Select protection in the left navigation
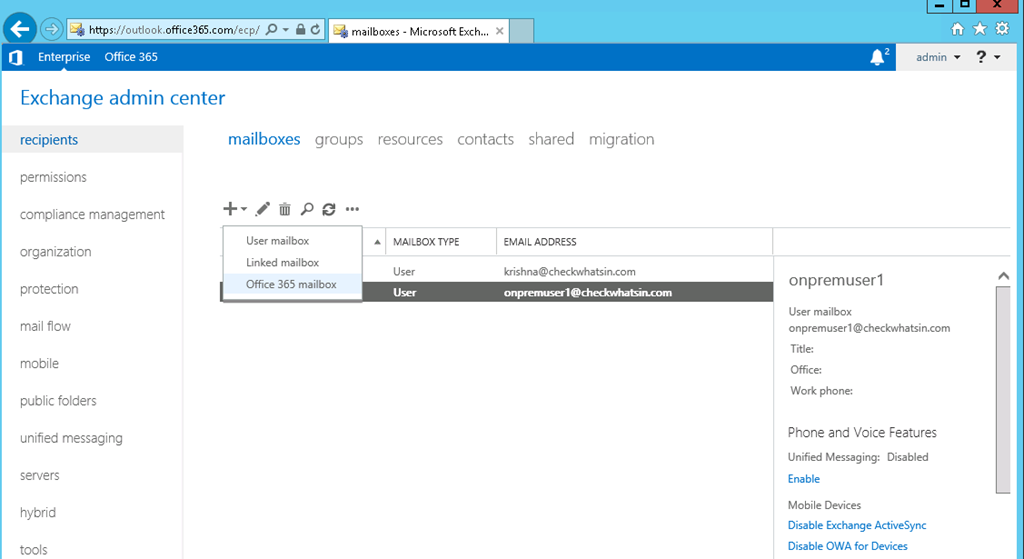The height and width of the screenshot is (559, 1024). [49, 289]
